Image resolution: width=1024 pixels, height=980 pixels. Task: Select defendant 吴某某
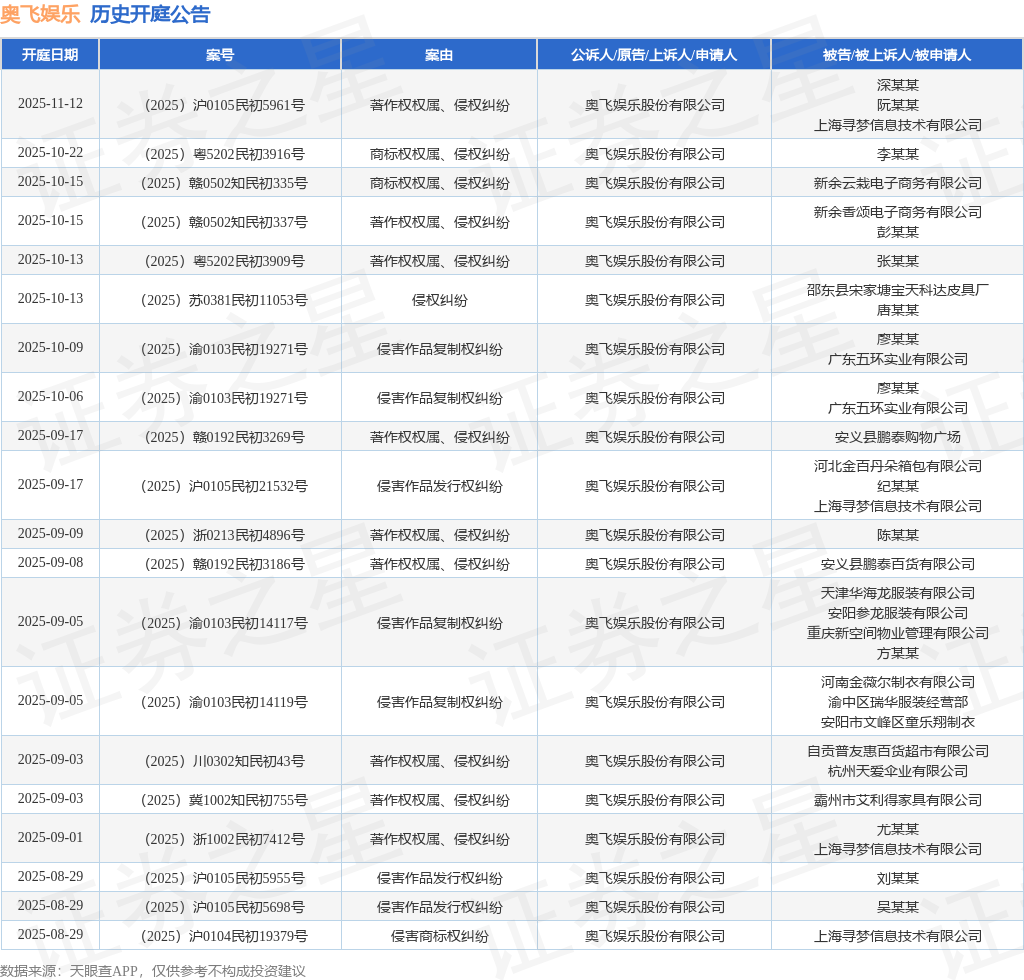click(897, 907)
